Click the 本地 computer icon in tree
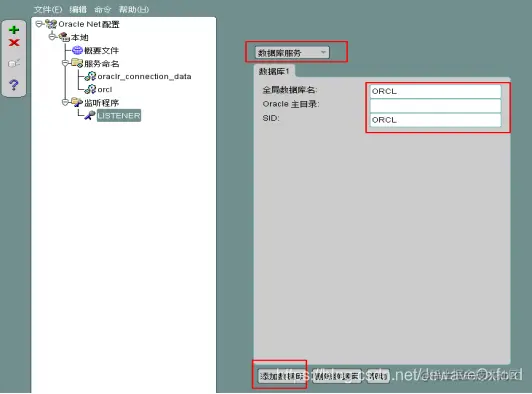Image resolution: width=532 pixels, height=394 pixels. (64, 37)
